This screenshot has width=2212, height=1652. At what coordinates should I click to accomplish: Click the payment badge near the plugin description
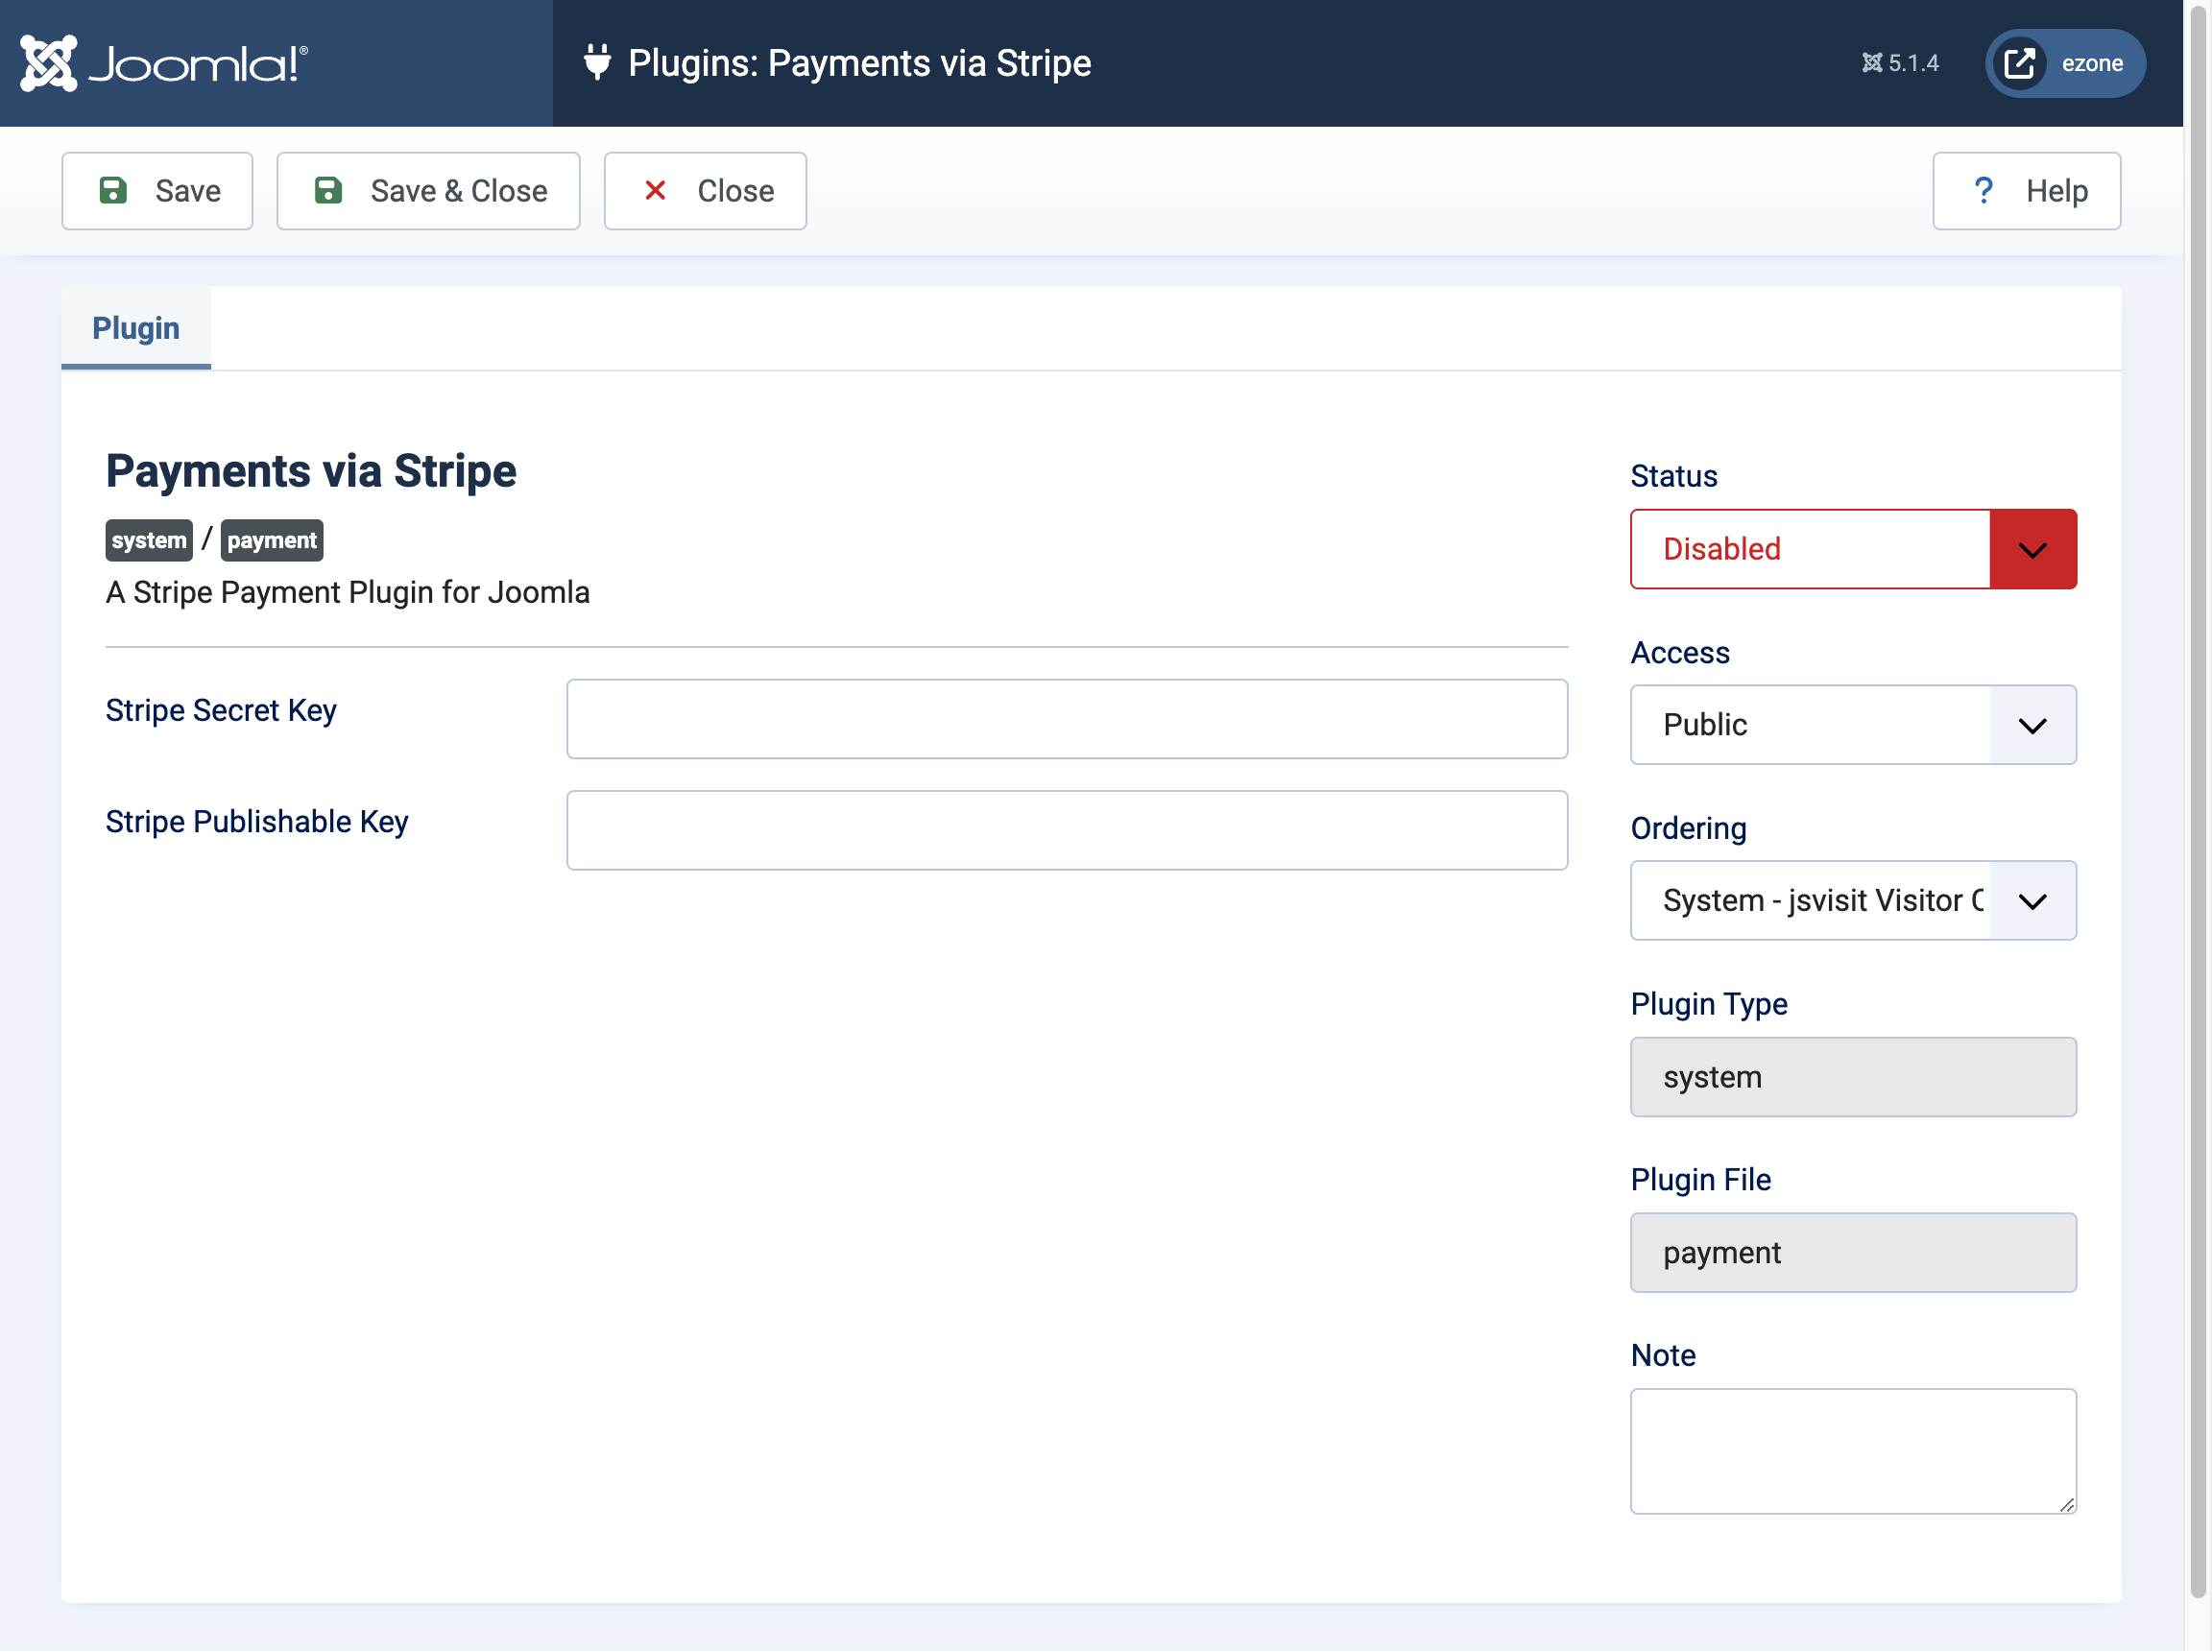point(271,539)
